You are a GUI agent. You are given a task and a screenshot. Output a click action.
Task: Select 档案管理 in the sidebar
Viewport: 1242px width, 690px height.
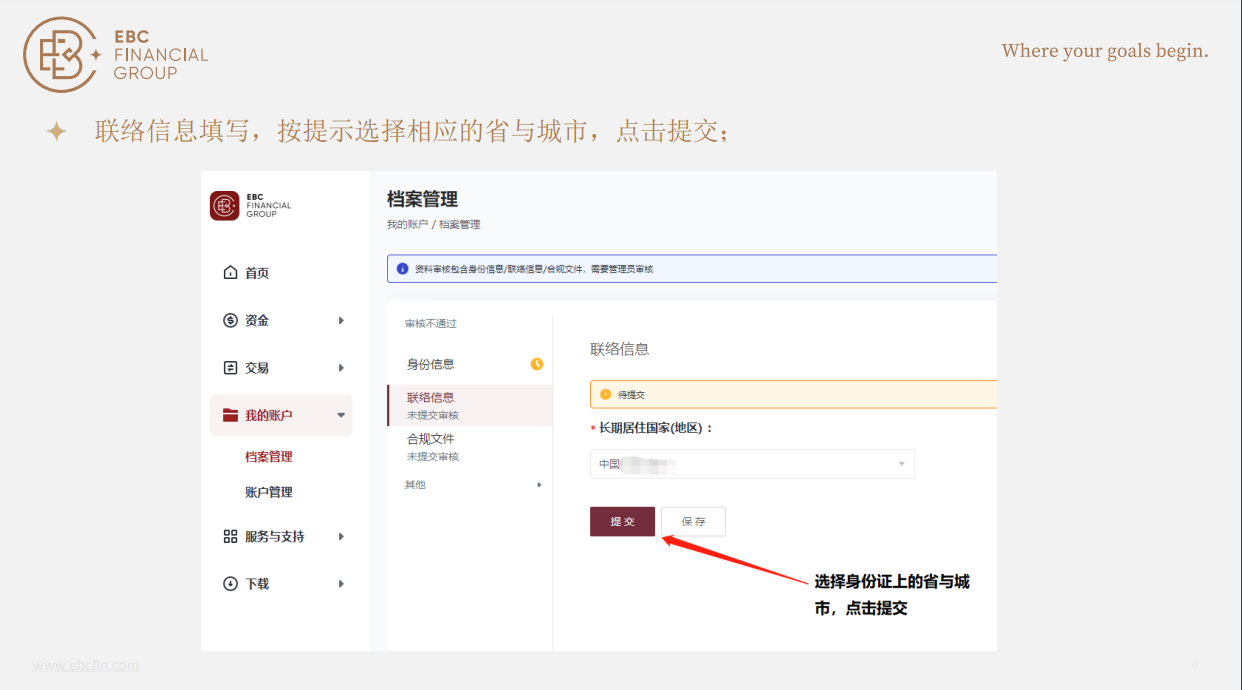tap(269, 457)
